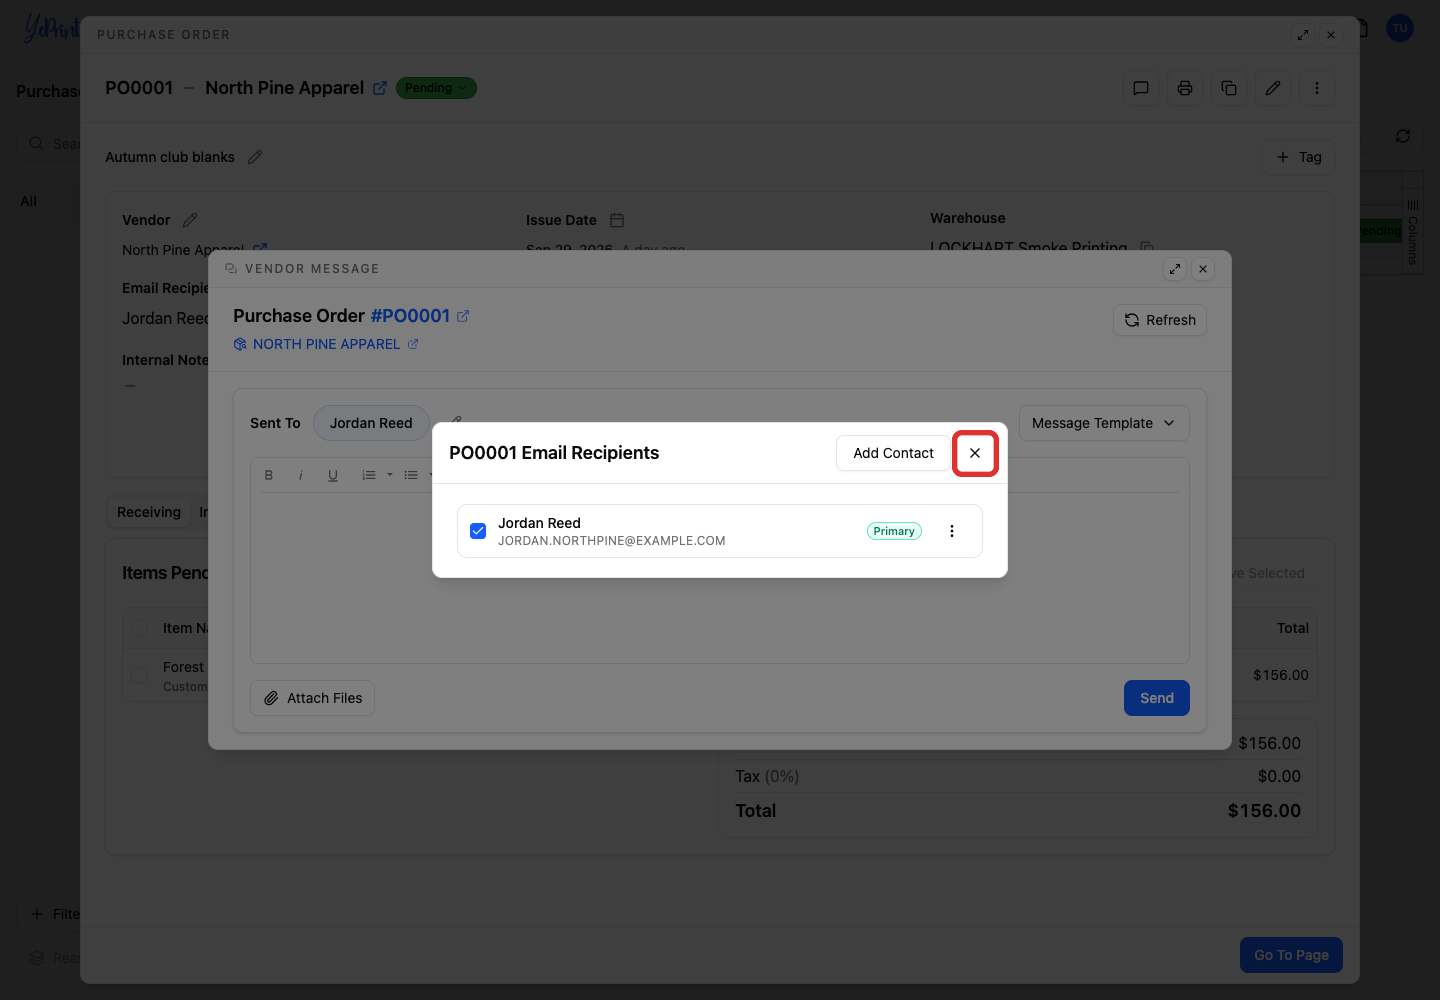Screen dimensions: 1440x1000
Task: Switch to the Receiving tab
Action: pos(149,512)
